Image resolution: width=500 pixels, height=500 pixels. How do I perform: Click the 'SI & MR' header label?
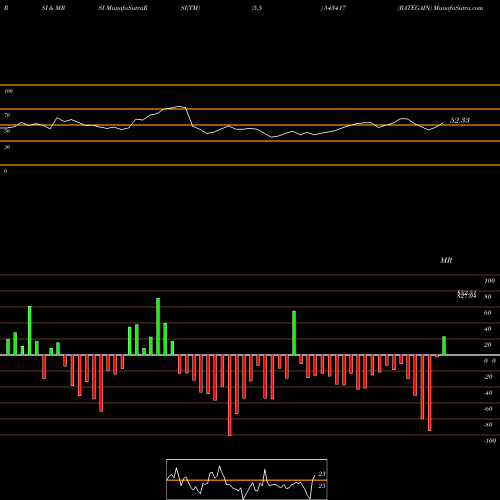coord(53,8)
